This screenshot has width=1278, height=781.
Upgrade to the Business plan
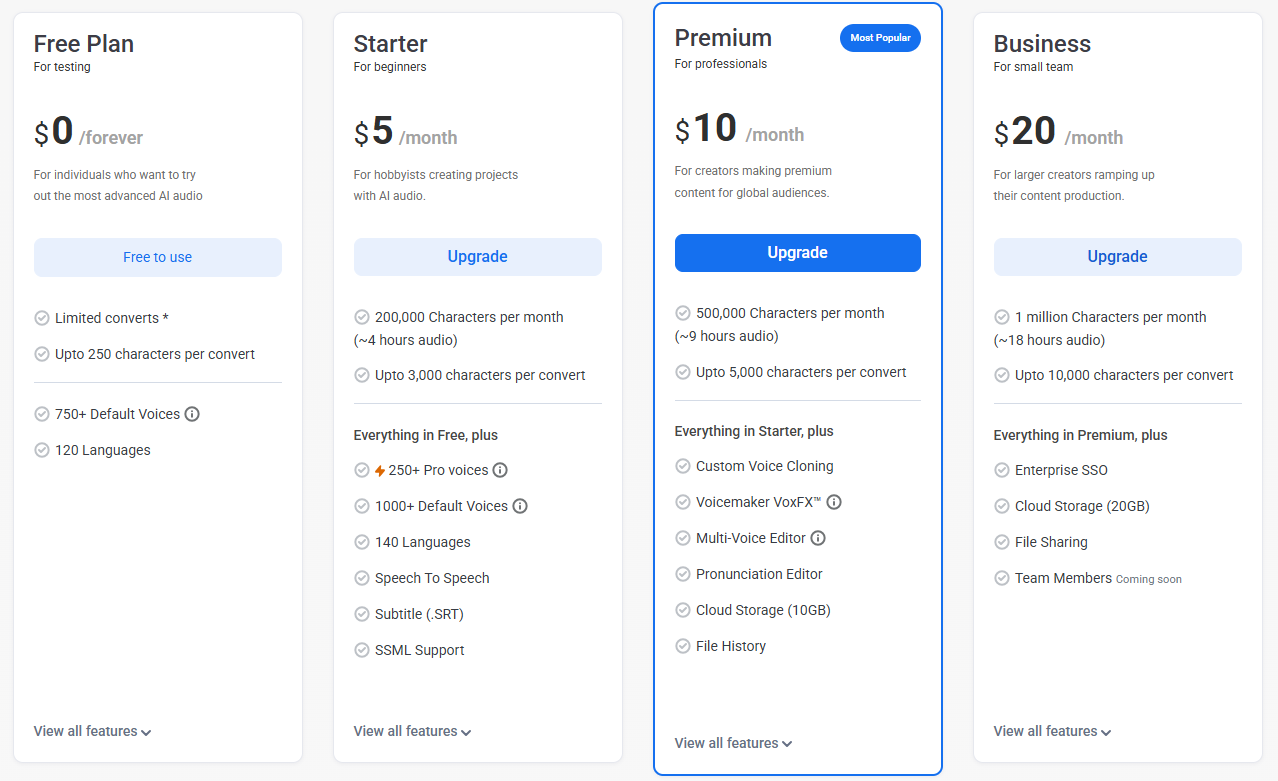[x=1117, y=257]
